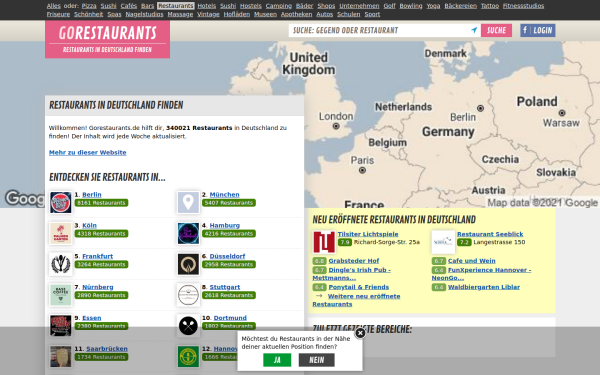Image resolution: width=600 pixels, height=375 pixels.
Task: Open the Mehr zu dieser Website link
Action: (88, 152)
